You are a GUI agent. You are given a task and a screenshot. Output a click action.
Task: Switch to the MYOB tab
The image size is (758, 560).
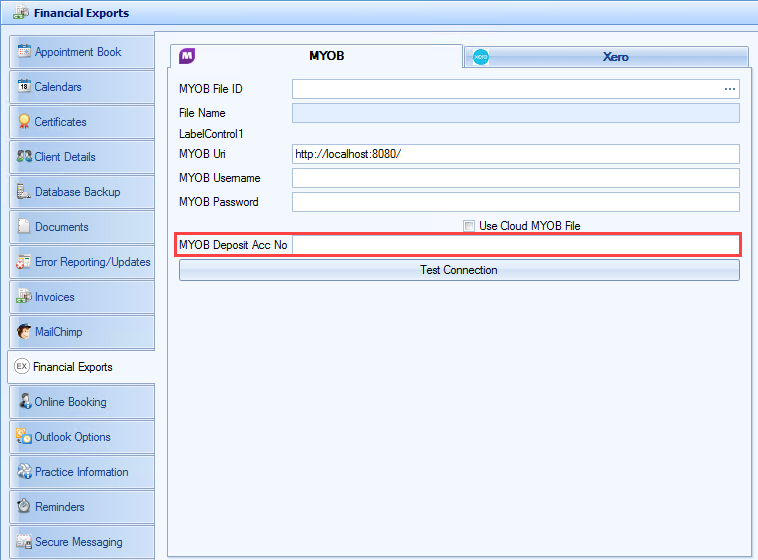pyautogui.click(x=316, y=56)
